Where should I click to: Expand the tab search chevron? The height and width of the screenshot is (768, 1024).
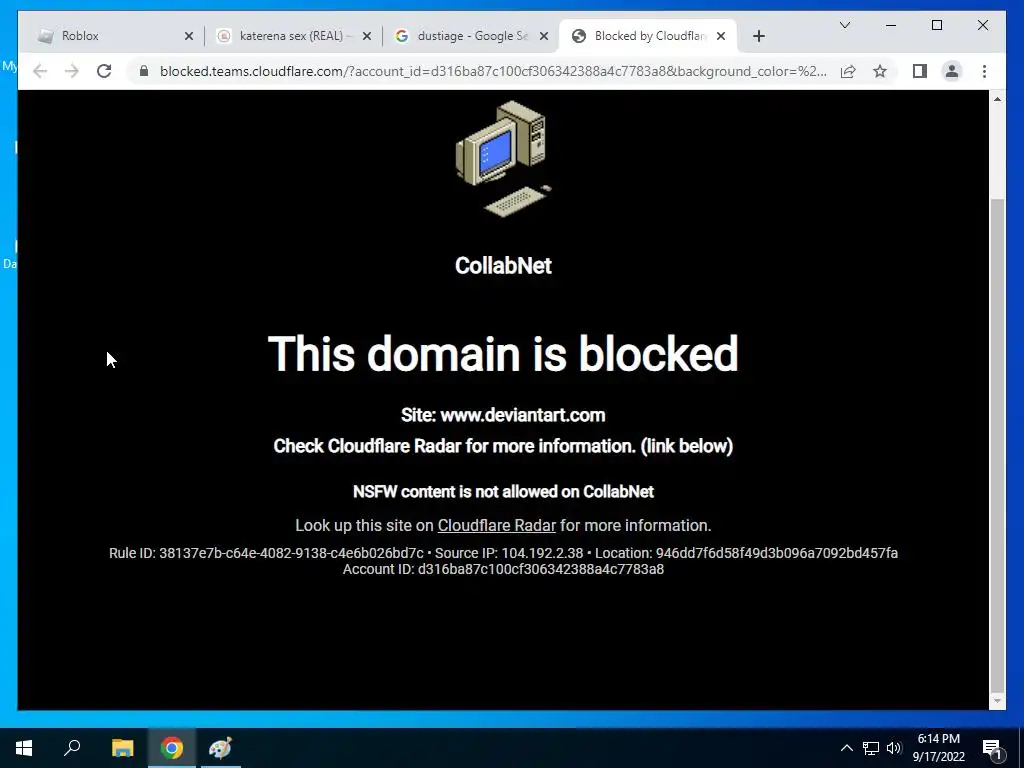pos(844,25)
